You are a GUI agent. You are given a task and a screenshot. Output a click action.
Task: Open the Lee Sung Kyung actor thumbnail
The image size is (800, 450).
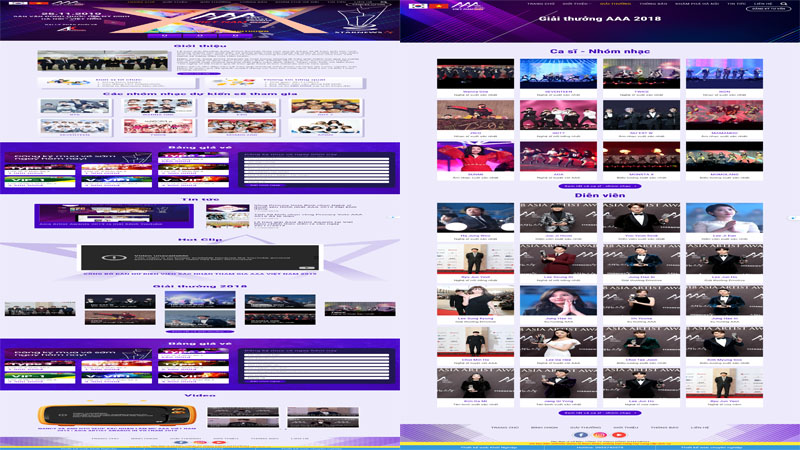(x=475, y=301)
